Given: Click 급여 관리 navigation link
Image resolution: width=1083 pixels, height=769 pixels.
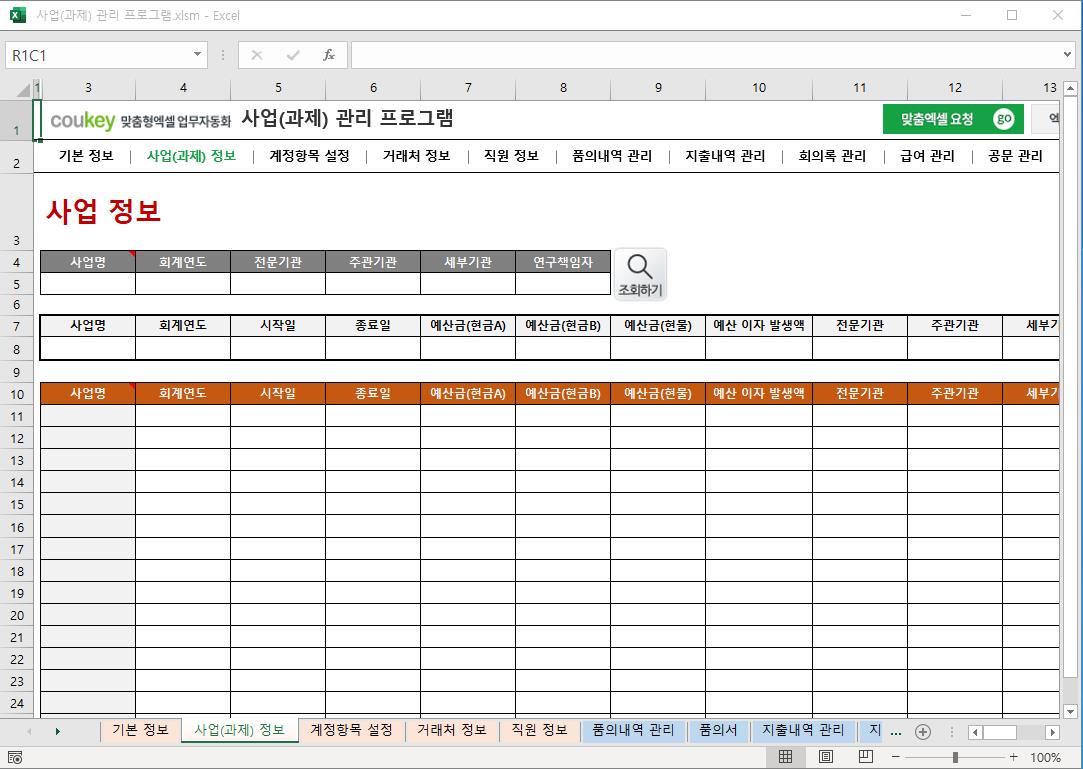Looking at the screenshot, I should coord(928,156).
